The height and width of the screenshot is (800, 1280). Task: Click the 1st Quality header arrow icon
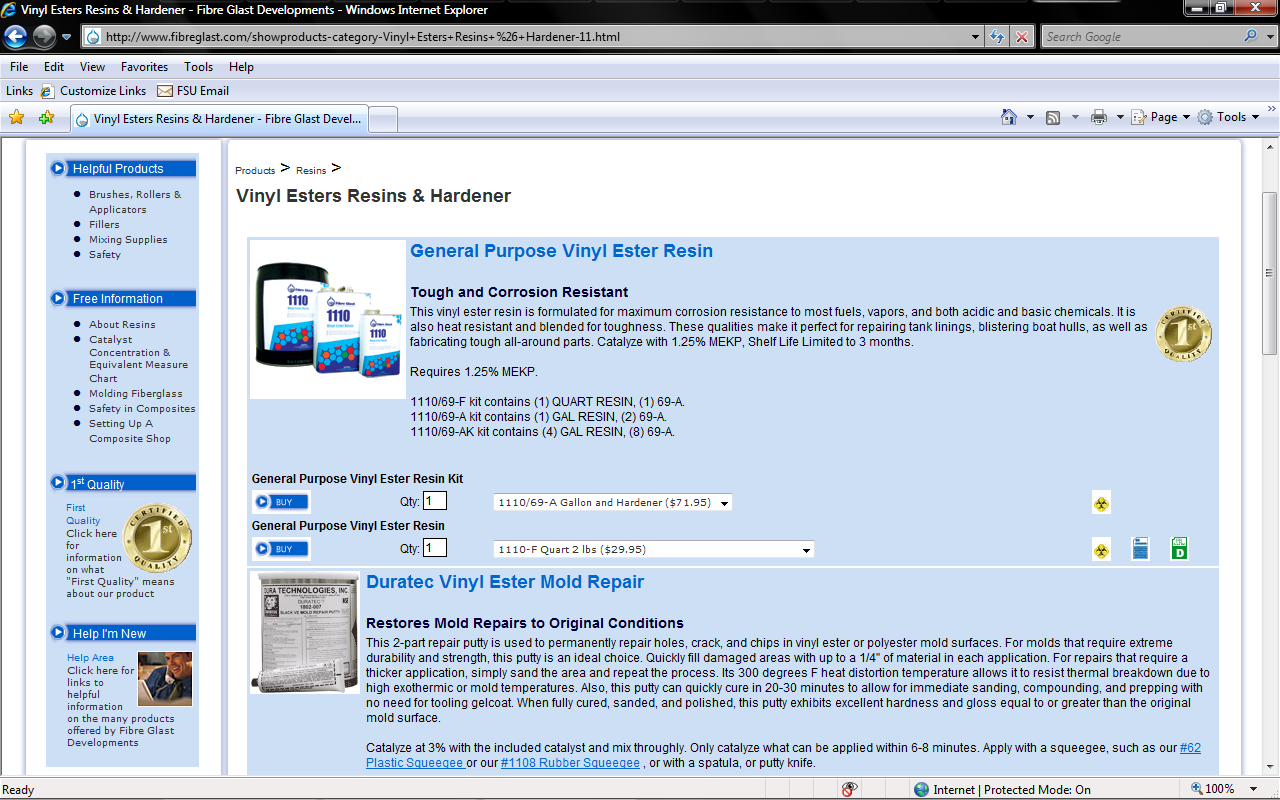(x=58, y=483)
